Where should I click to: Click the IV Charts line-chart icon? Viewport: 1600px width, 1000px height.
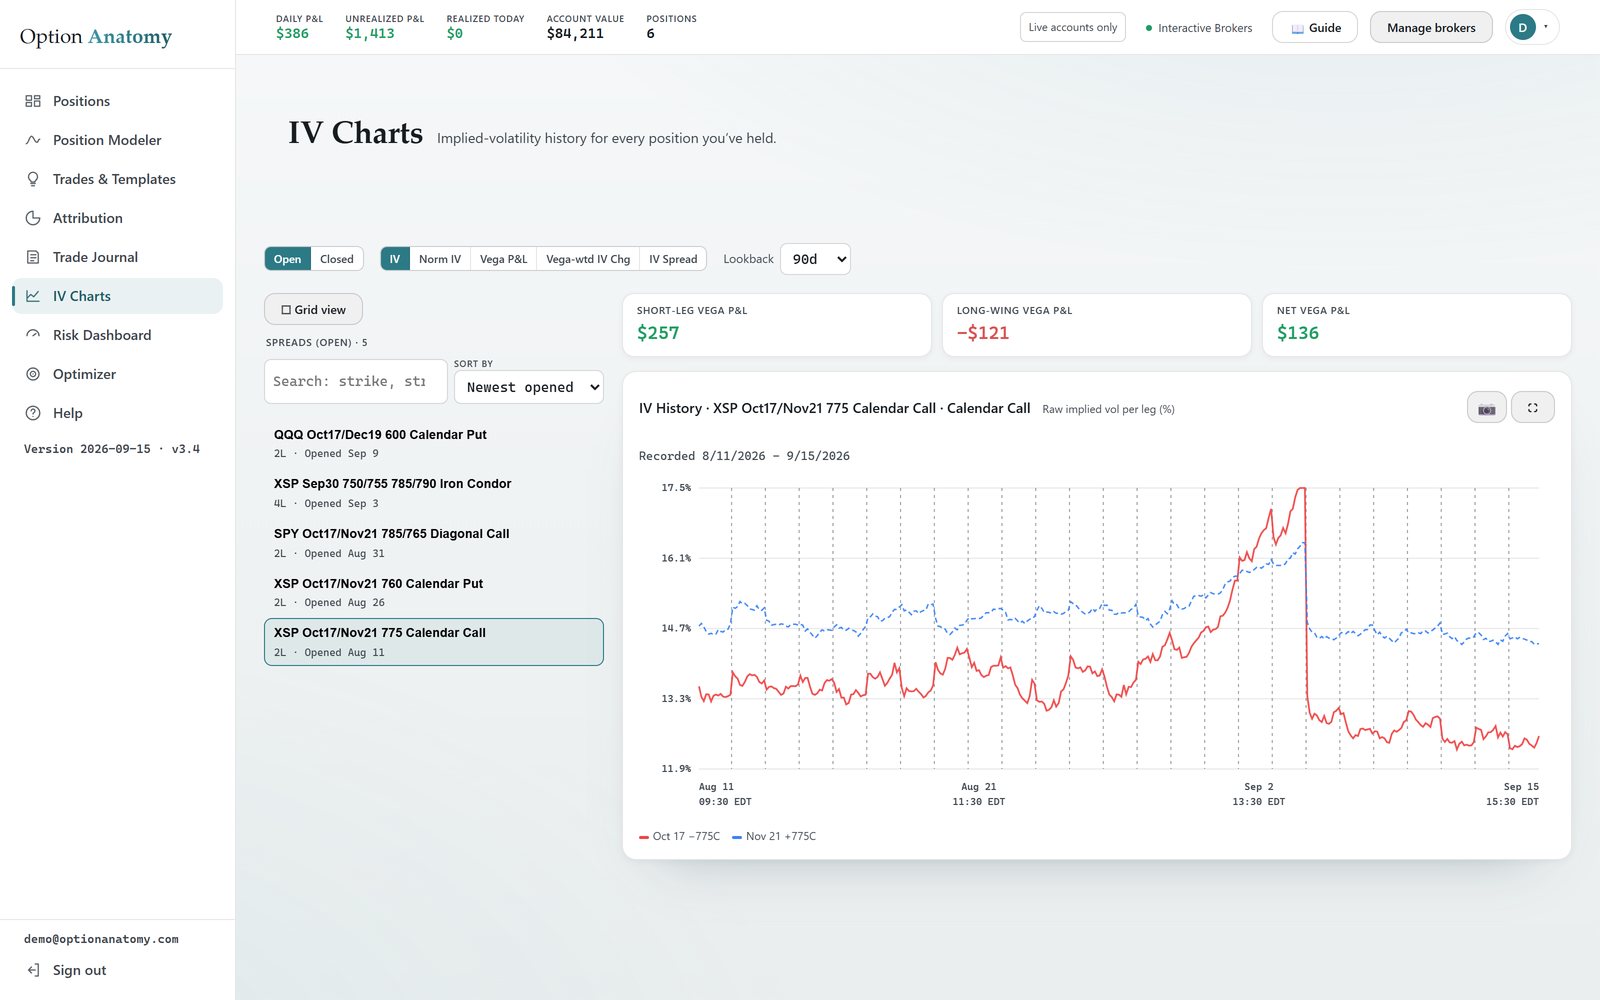pos(33,296)
